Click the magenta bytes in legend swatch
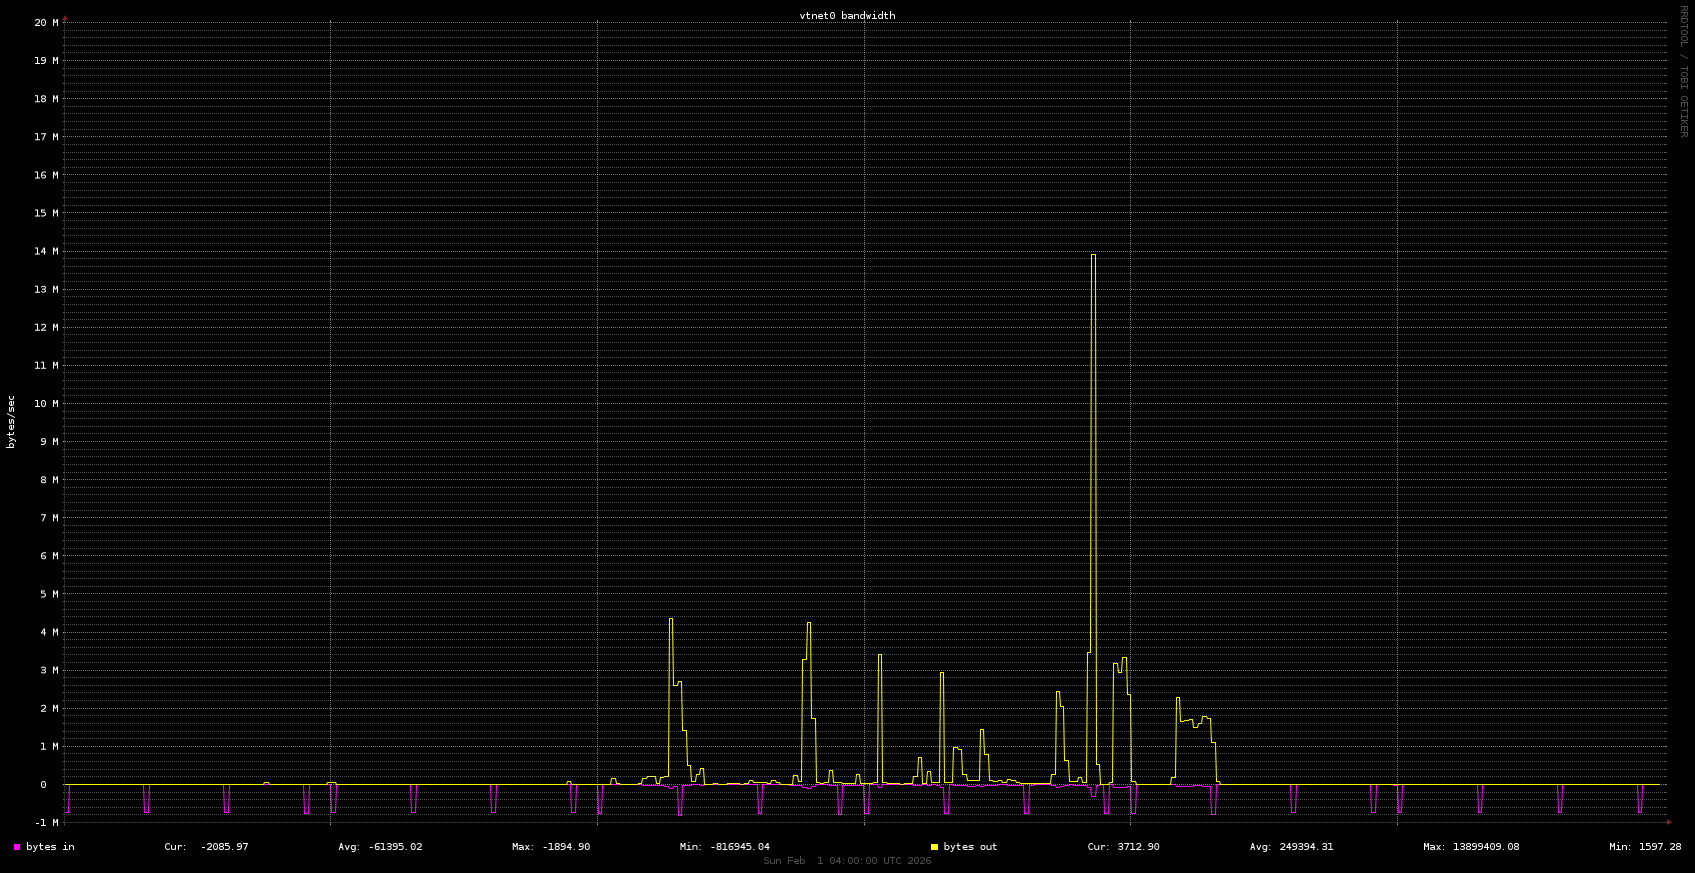The width and height of the screenshot is (1695, 873). tap(17, 847)
